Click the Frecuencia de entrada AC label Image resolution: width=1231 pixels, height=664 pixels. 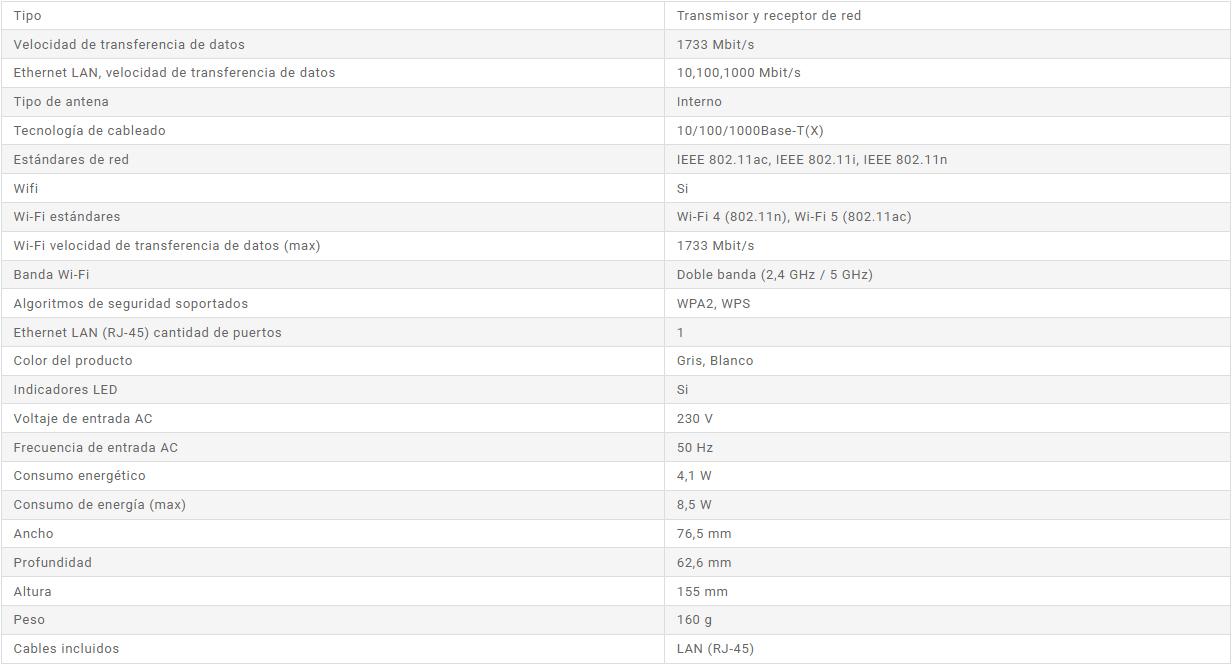tap(95, 448)
